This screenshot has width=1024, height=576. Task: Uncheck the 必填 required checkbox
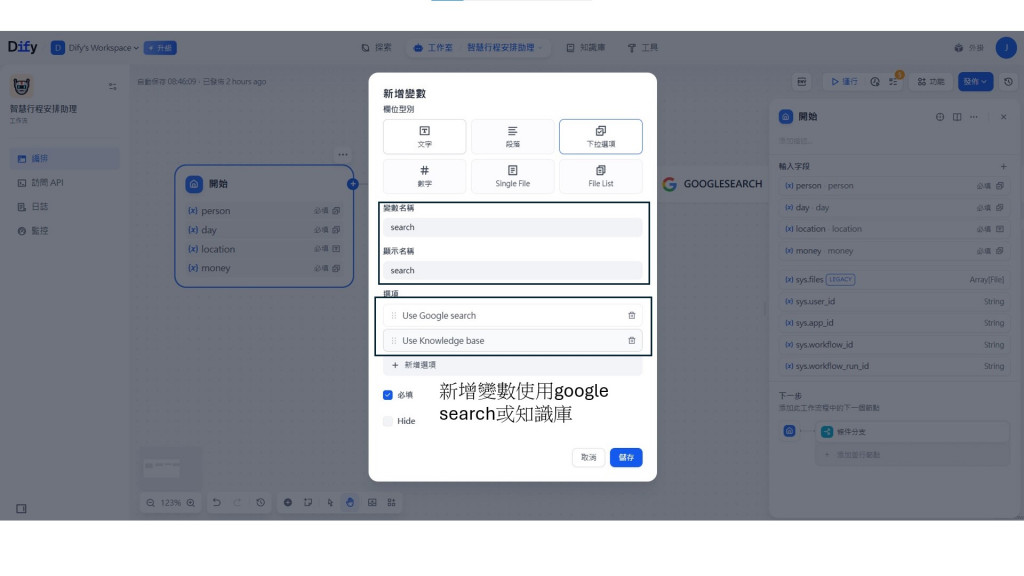pos(388,395)
